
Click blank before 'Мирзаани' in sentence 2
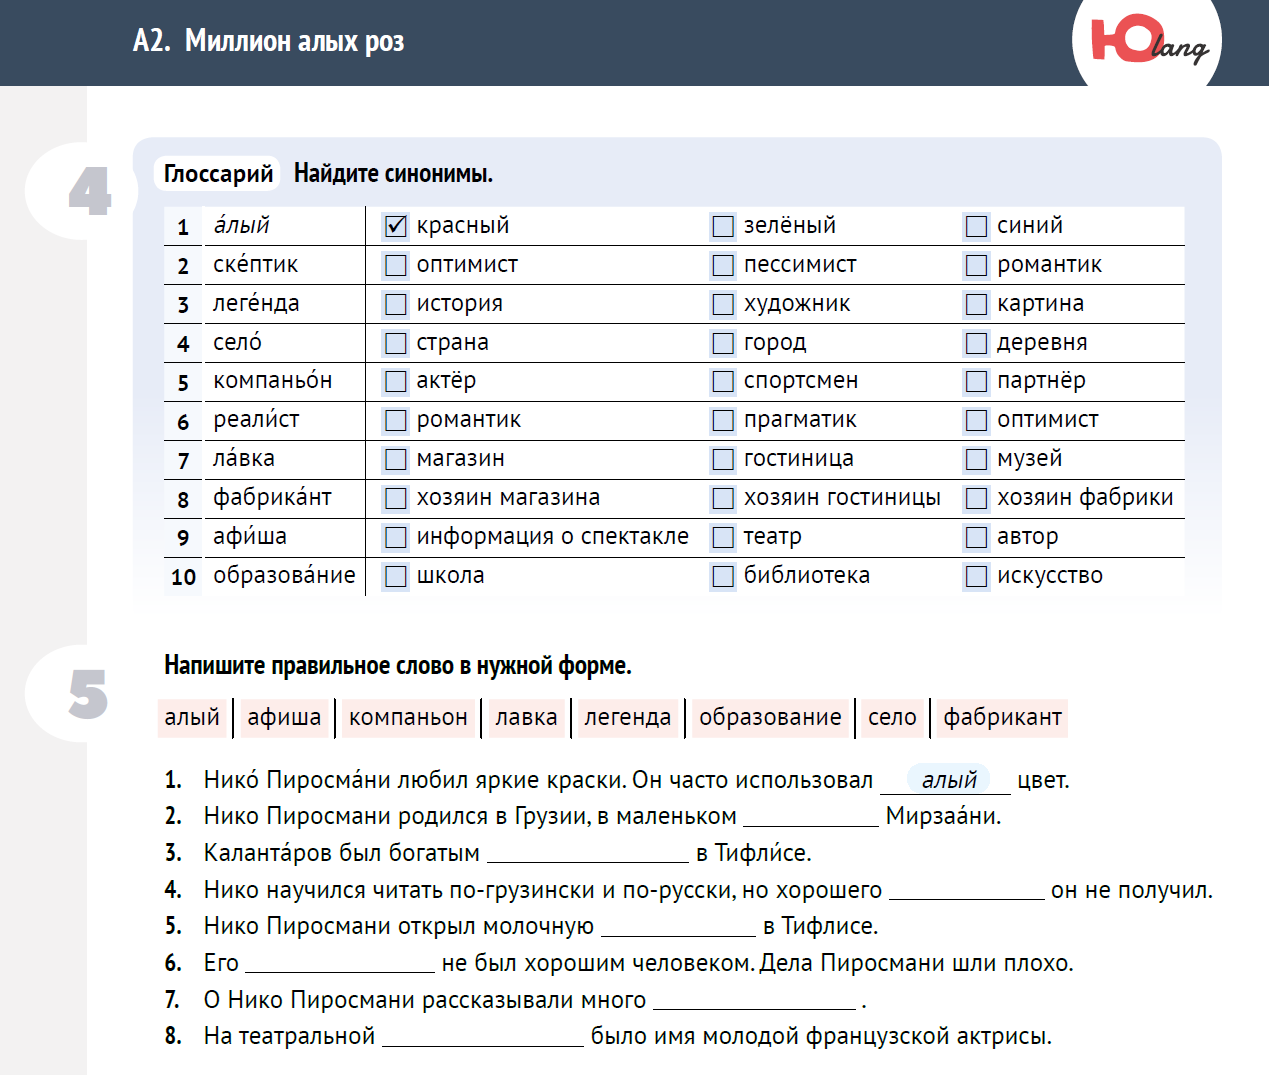811,817
